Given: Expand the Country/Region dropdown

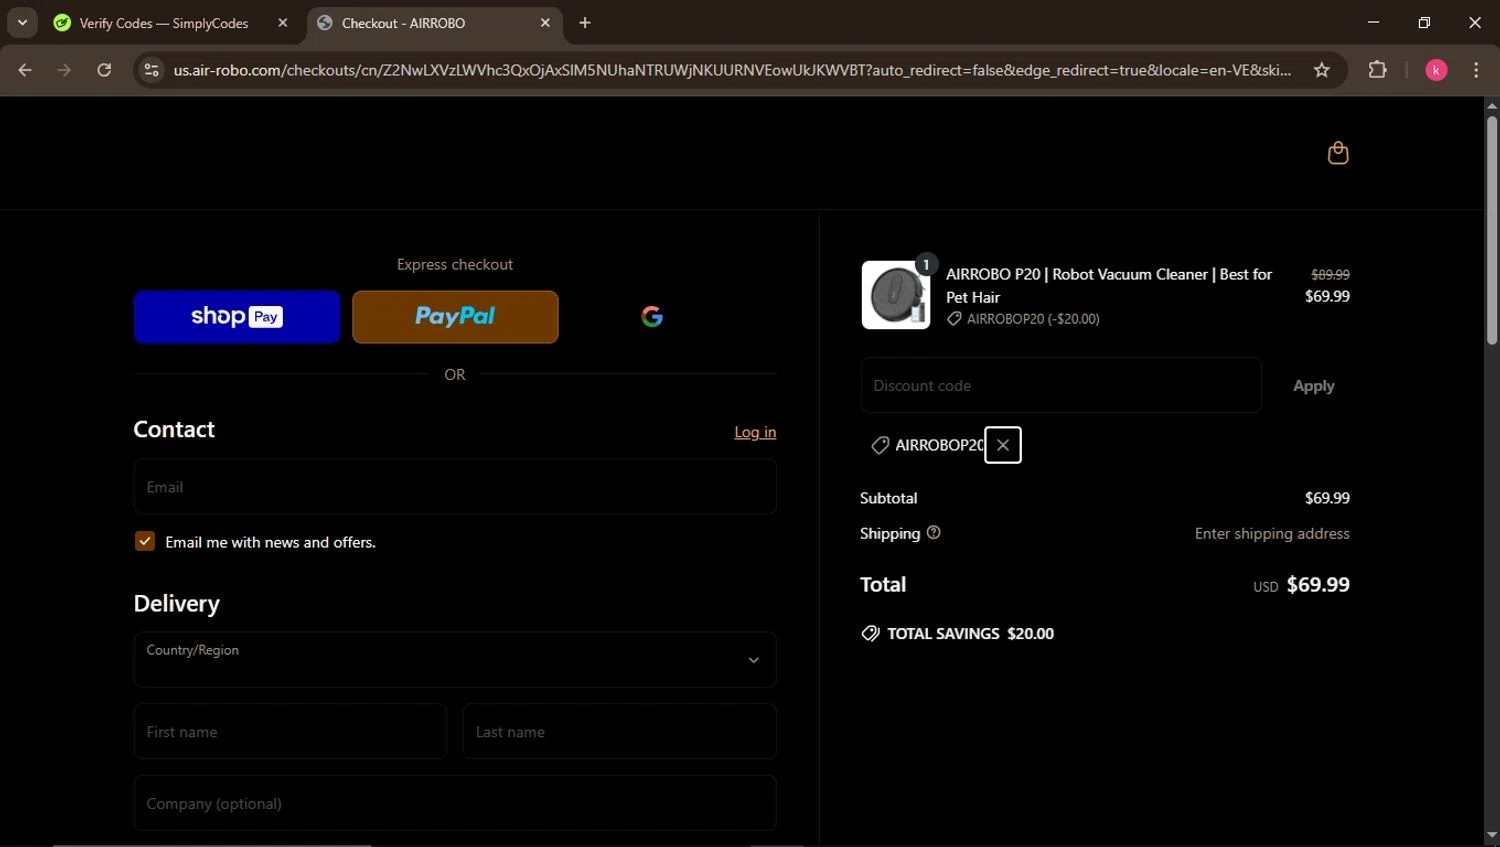Looking at the screenshot, I should pos(455,659).
